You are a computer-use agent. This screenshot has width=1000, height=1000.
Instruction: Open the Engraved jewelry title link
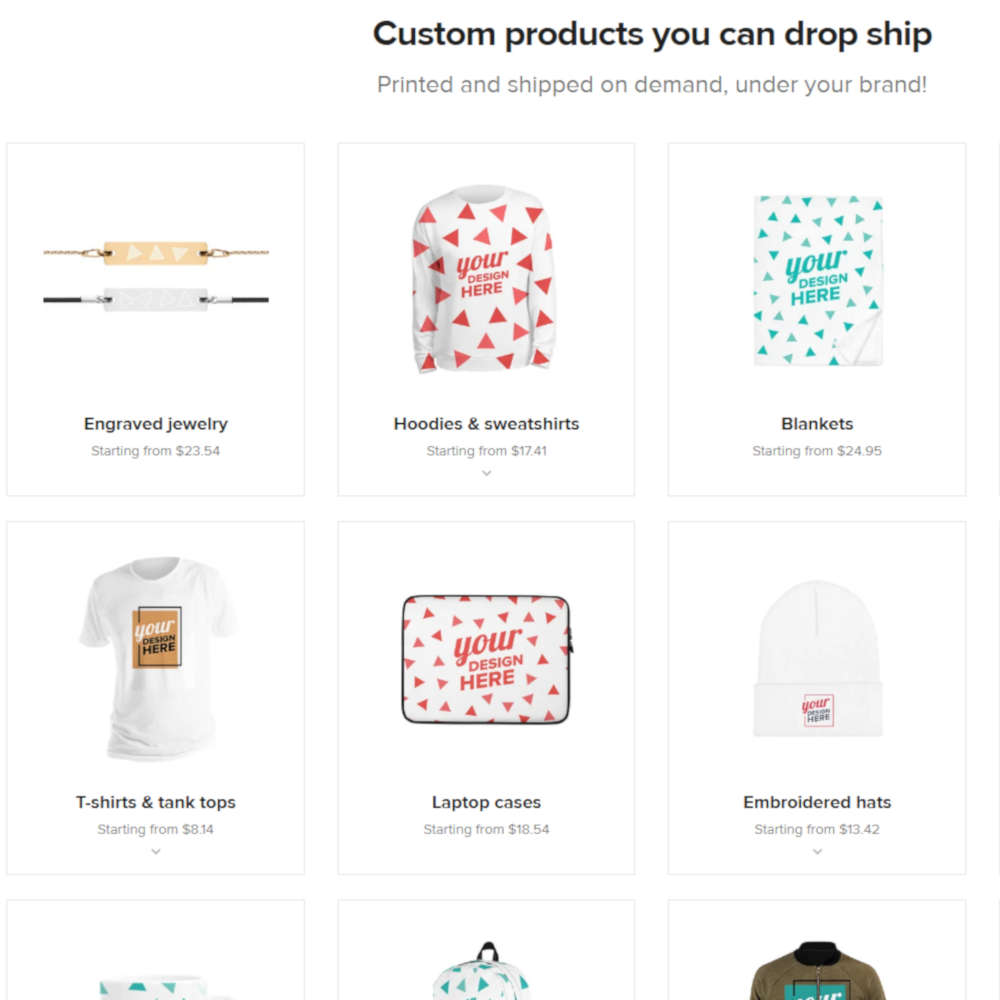point(156,424)
